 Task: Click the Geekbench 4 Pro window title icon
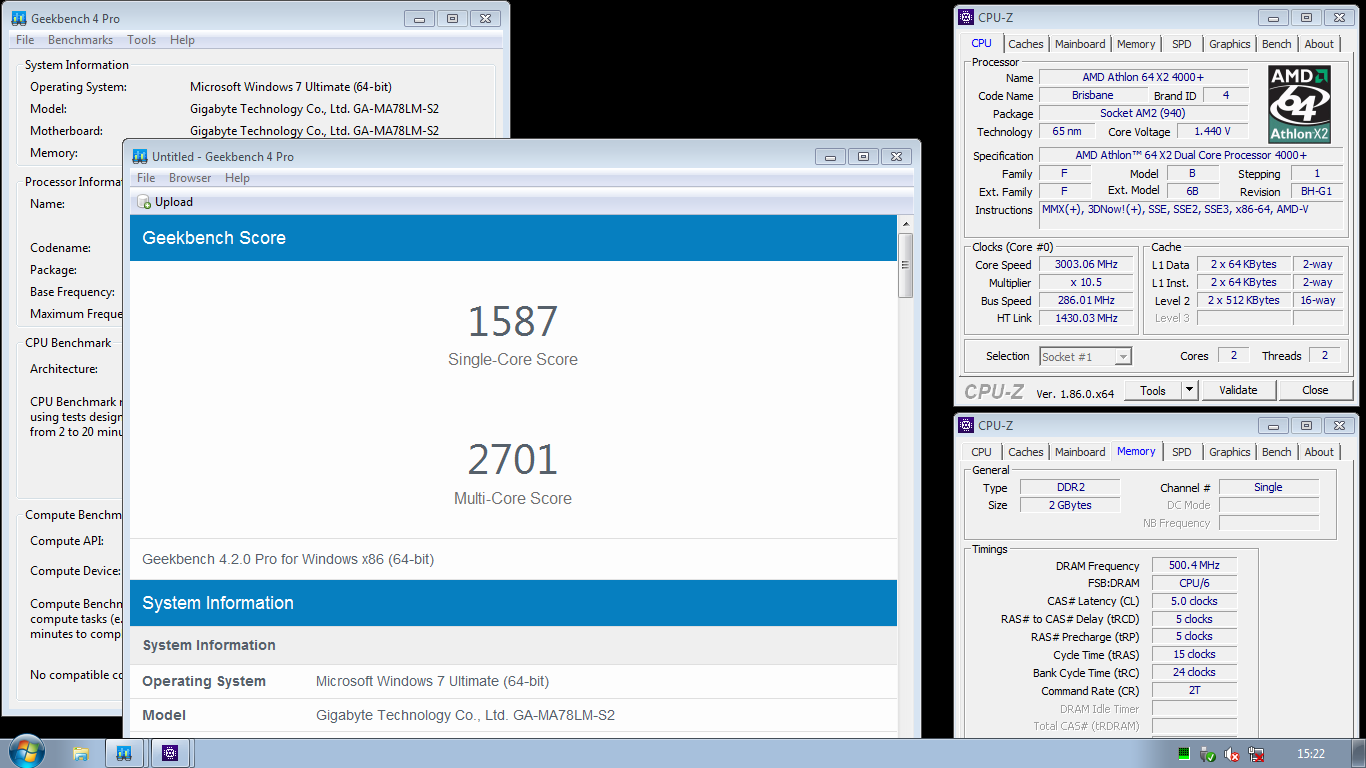point(19,19)
